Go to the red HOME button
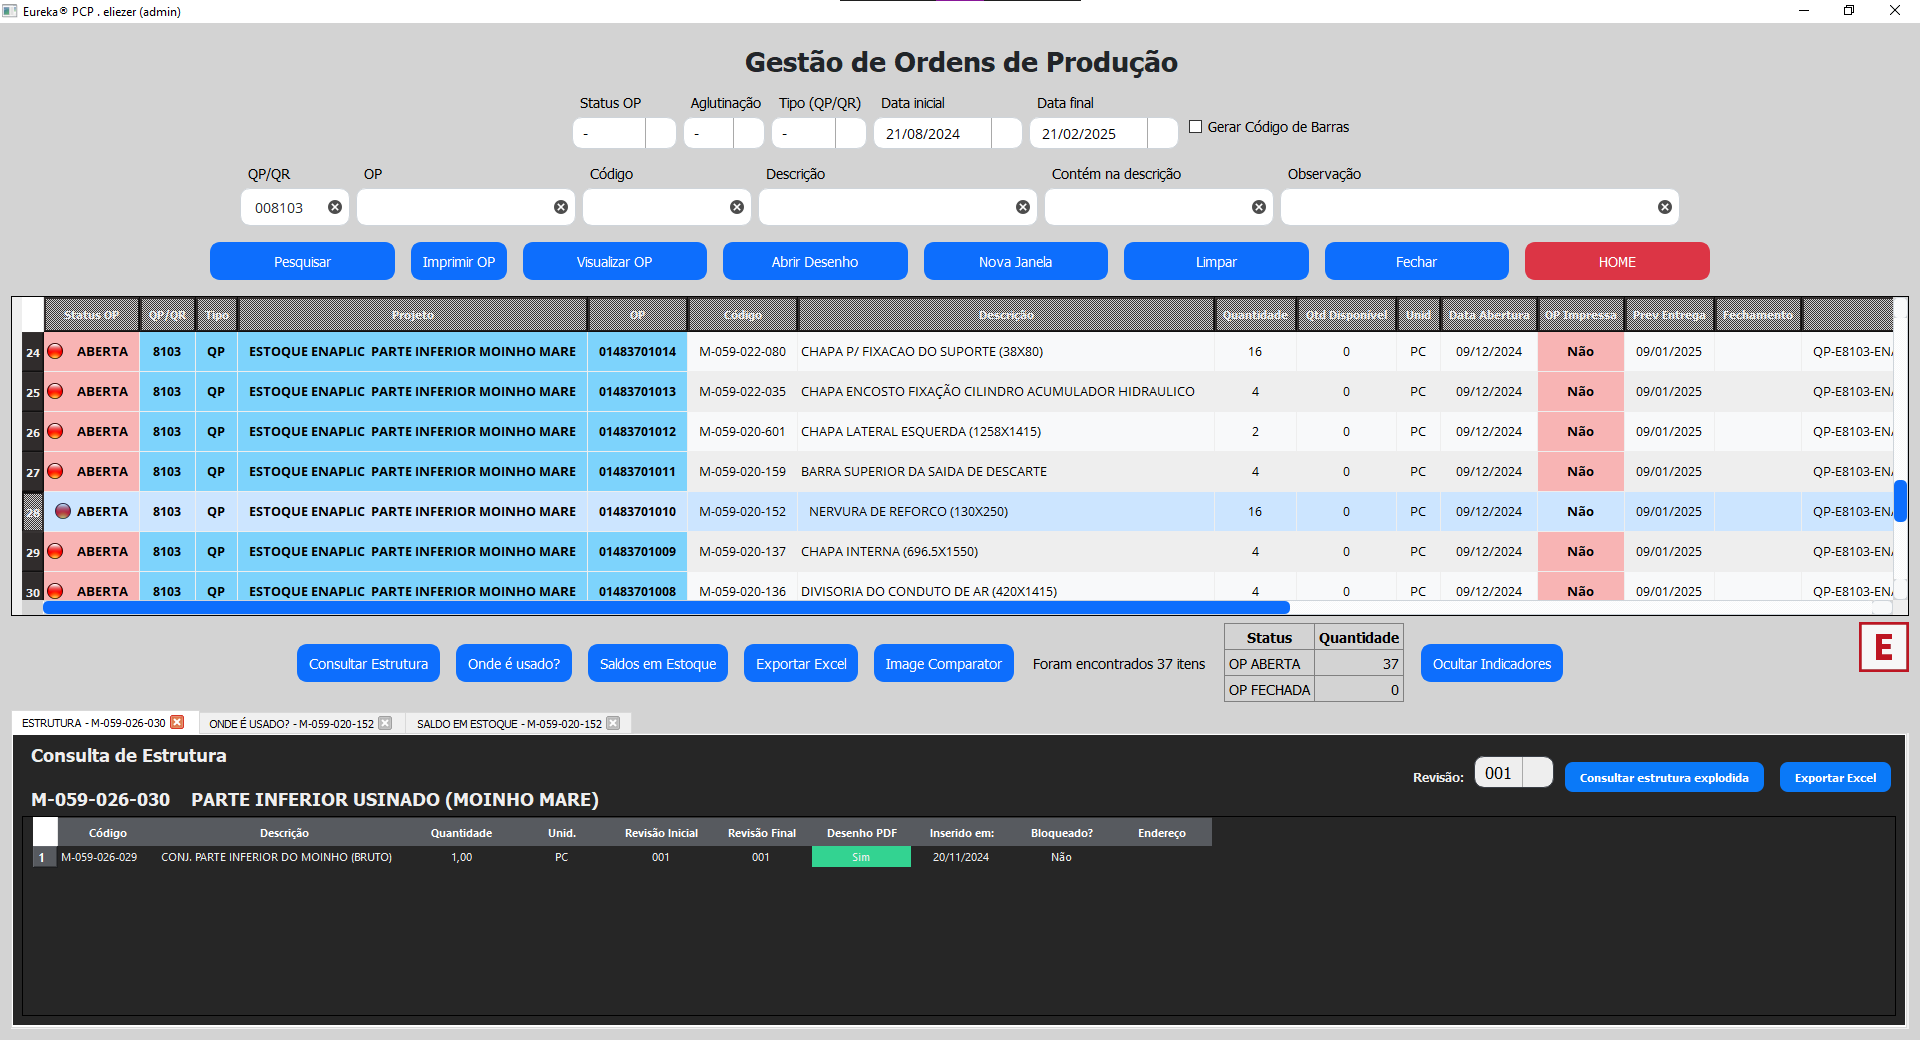The image size is (1920, 1040). (x=1617, y=261)
